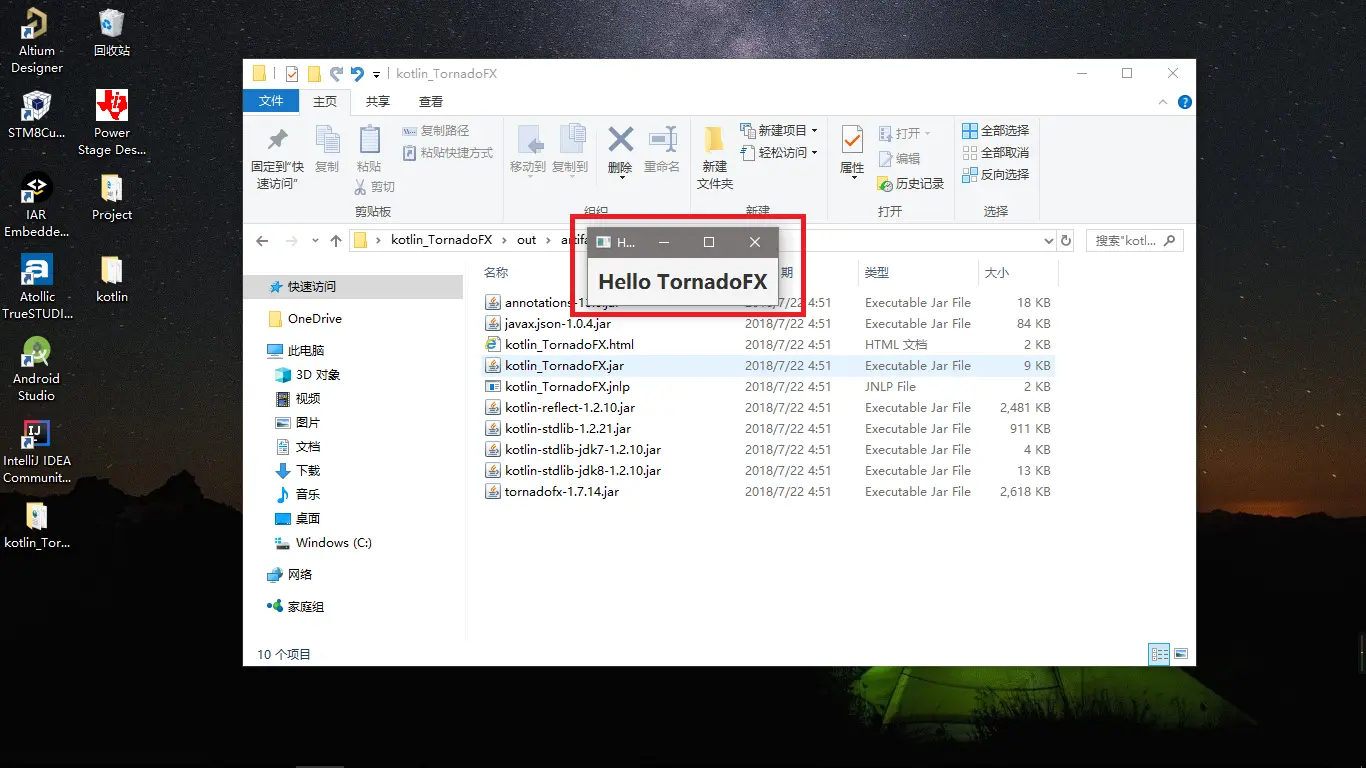1366x768 pixels.
Task: Collapse the ribbon with the chevron arrow
Action: coord(1163,102)
